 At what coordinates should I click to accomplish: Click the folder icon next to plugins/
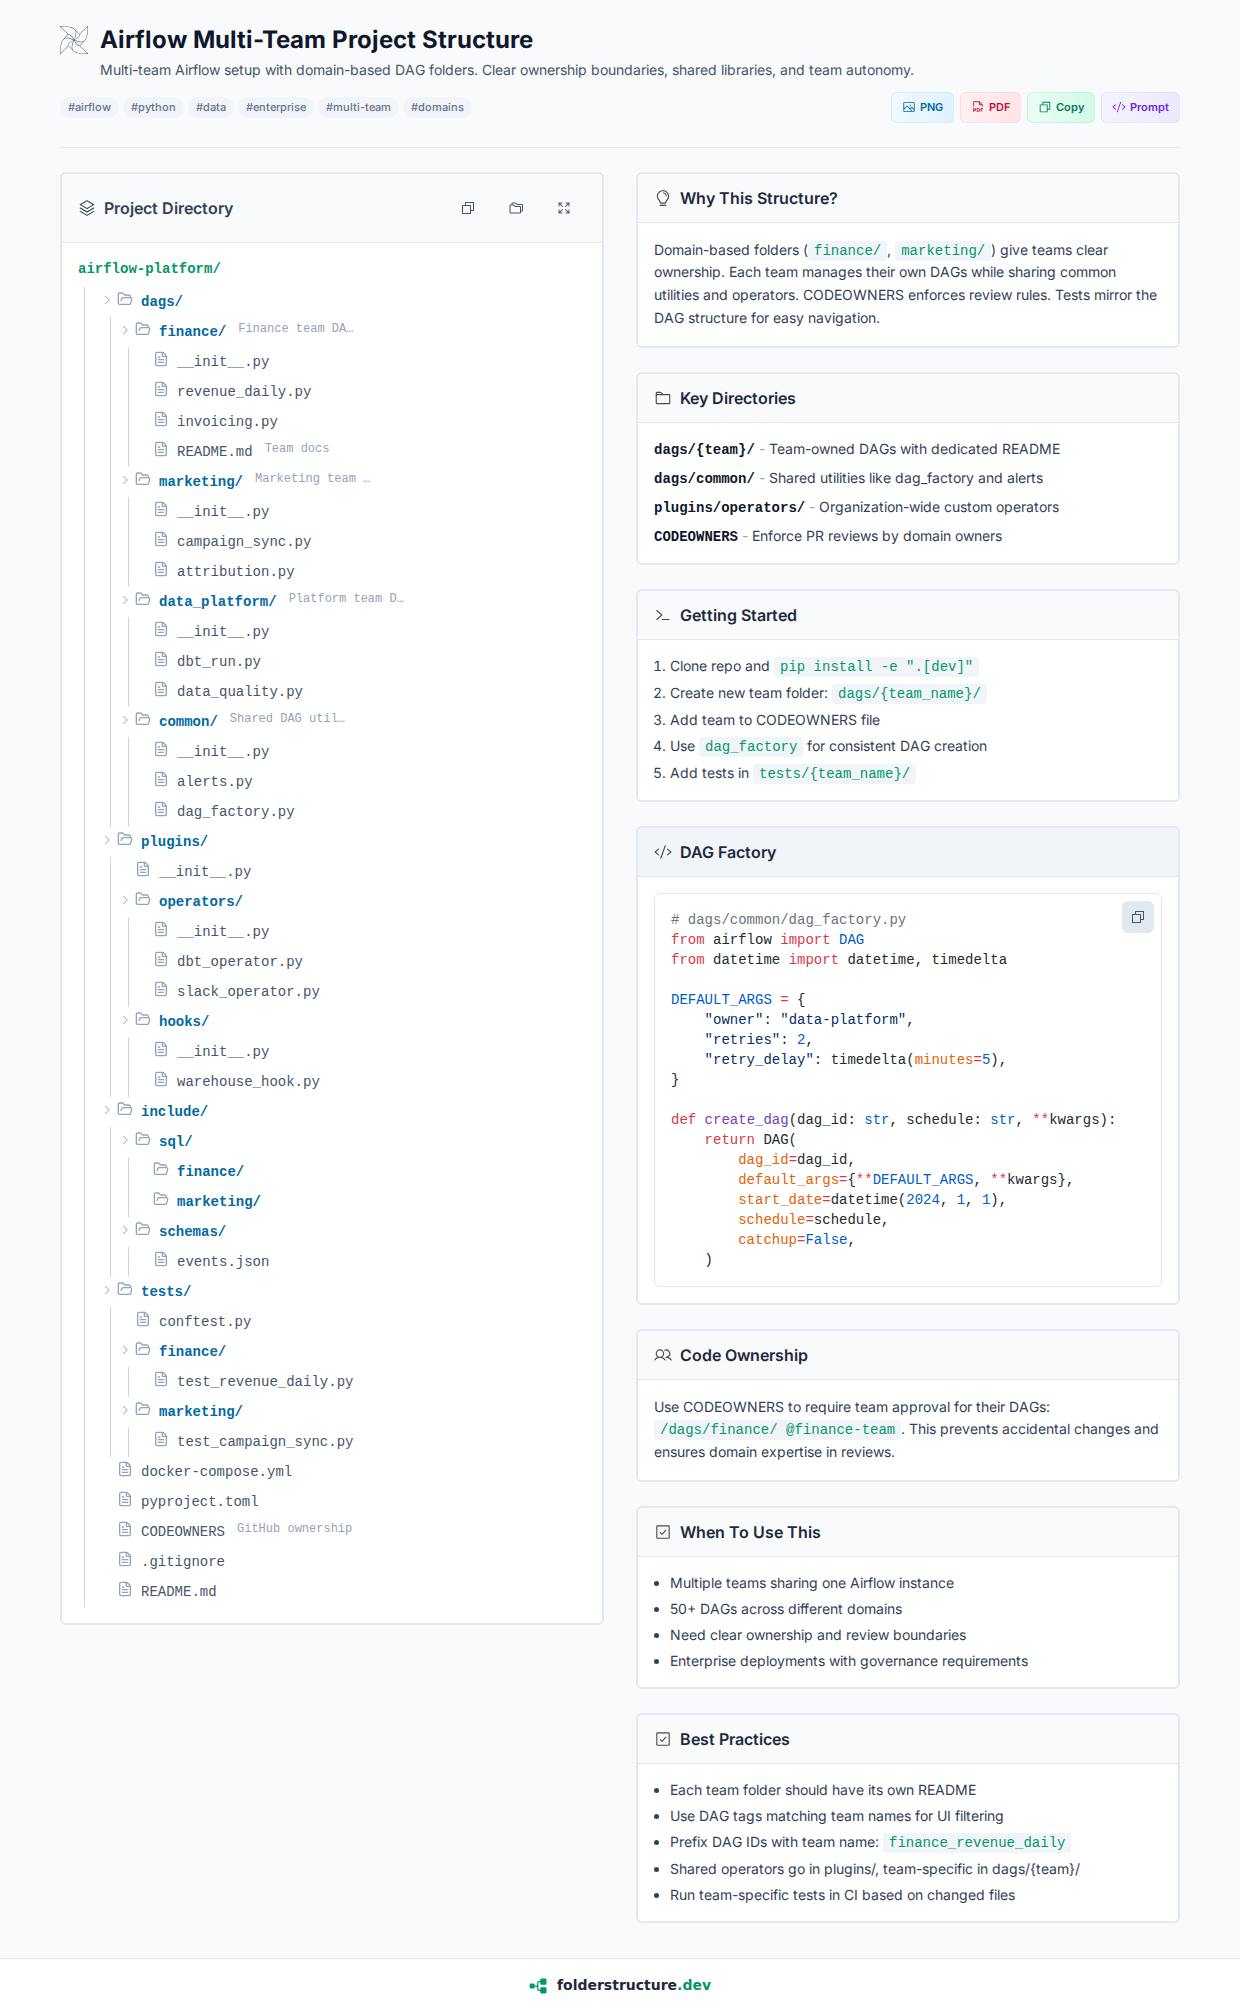pos(125,840)
